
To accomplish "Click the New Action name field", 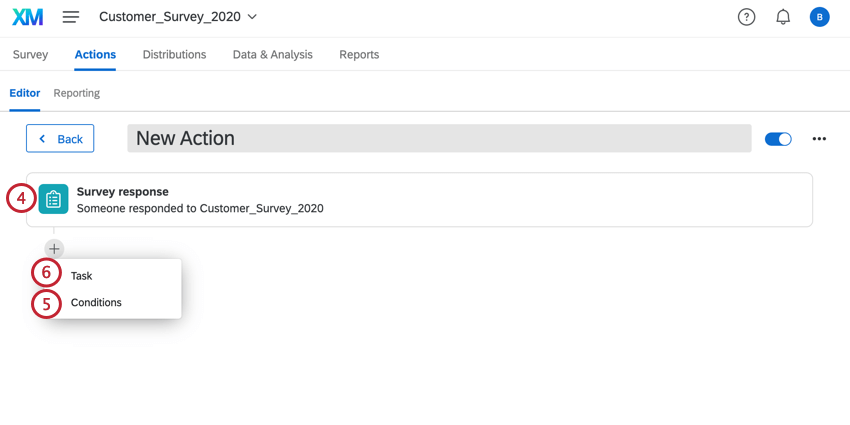I will pos(439,138).
